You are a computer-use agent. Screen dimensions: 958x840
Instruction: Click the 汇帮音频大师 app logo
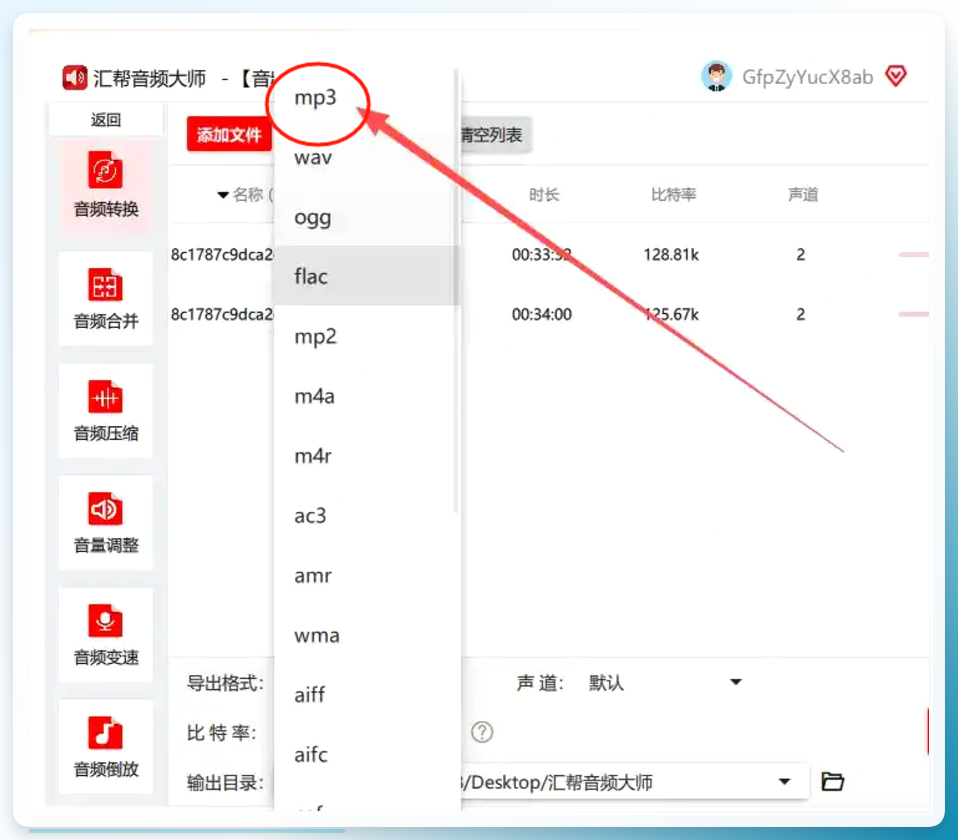point(75,78)
